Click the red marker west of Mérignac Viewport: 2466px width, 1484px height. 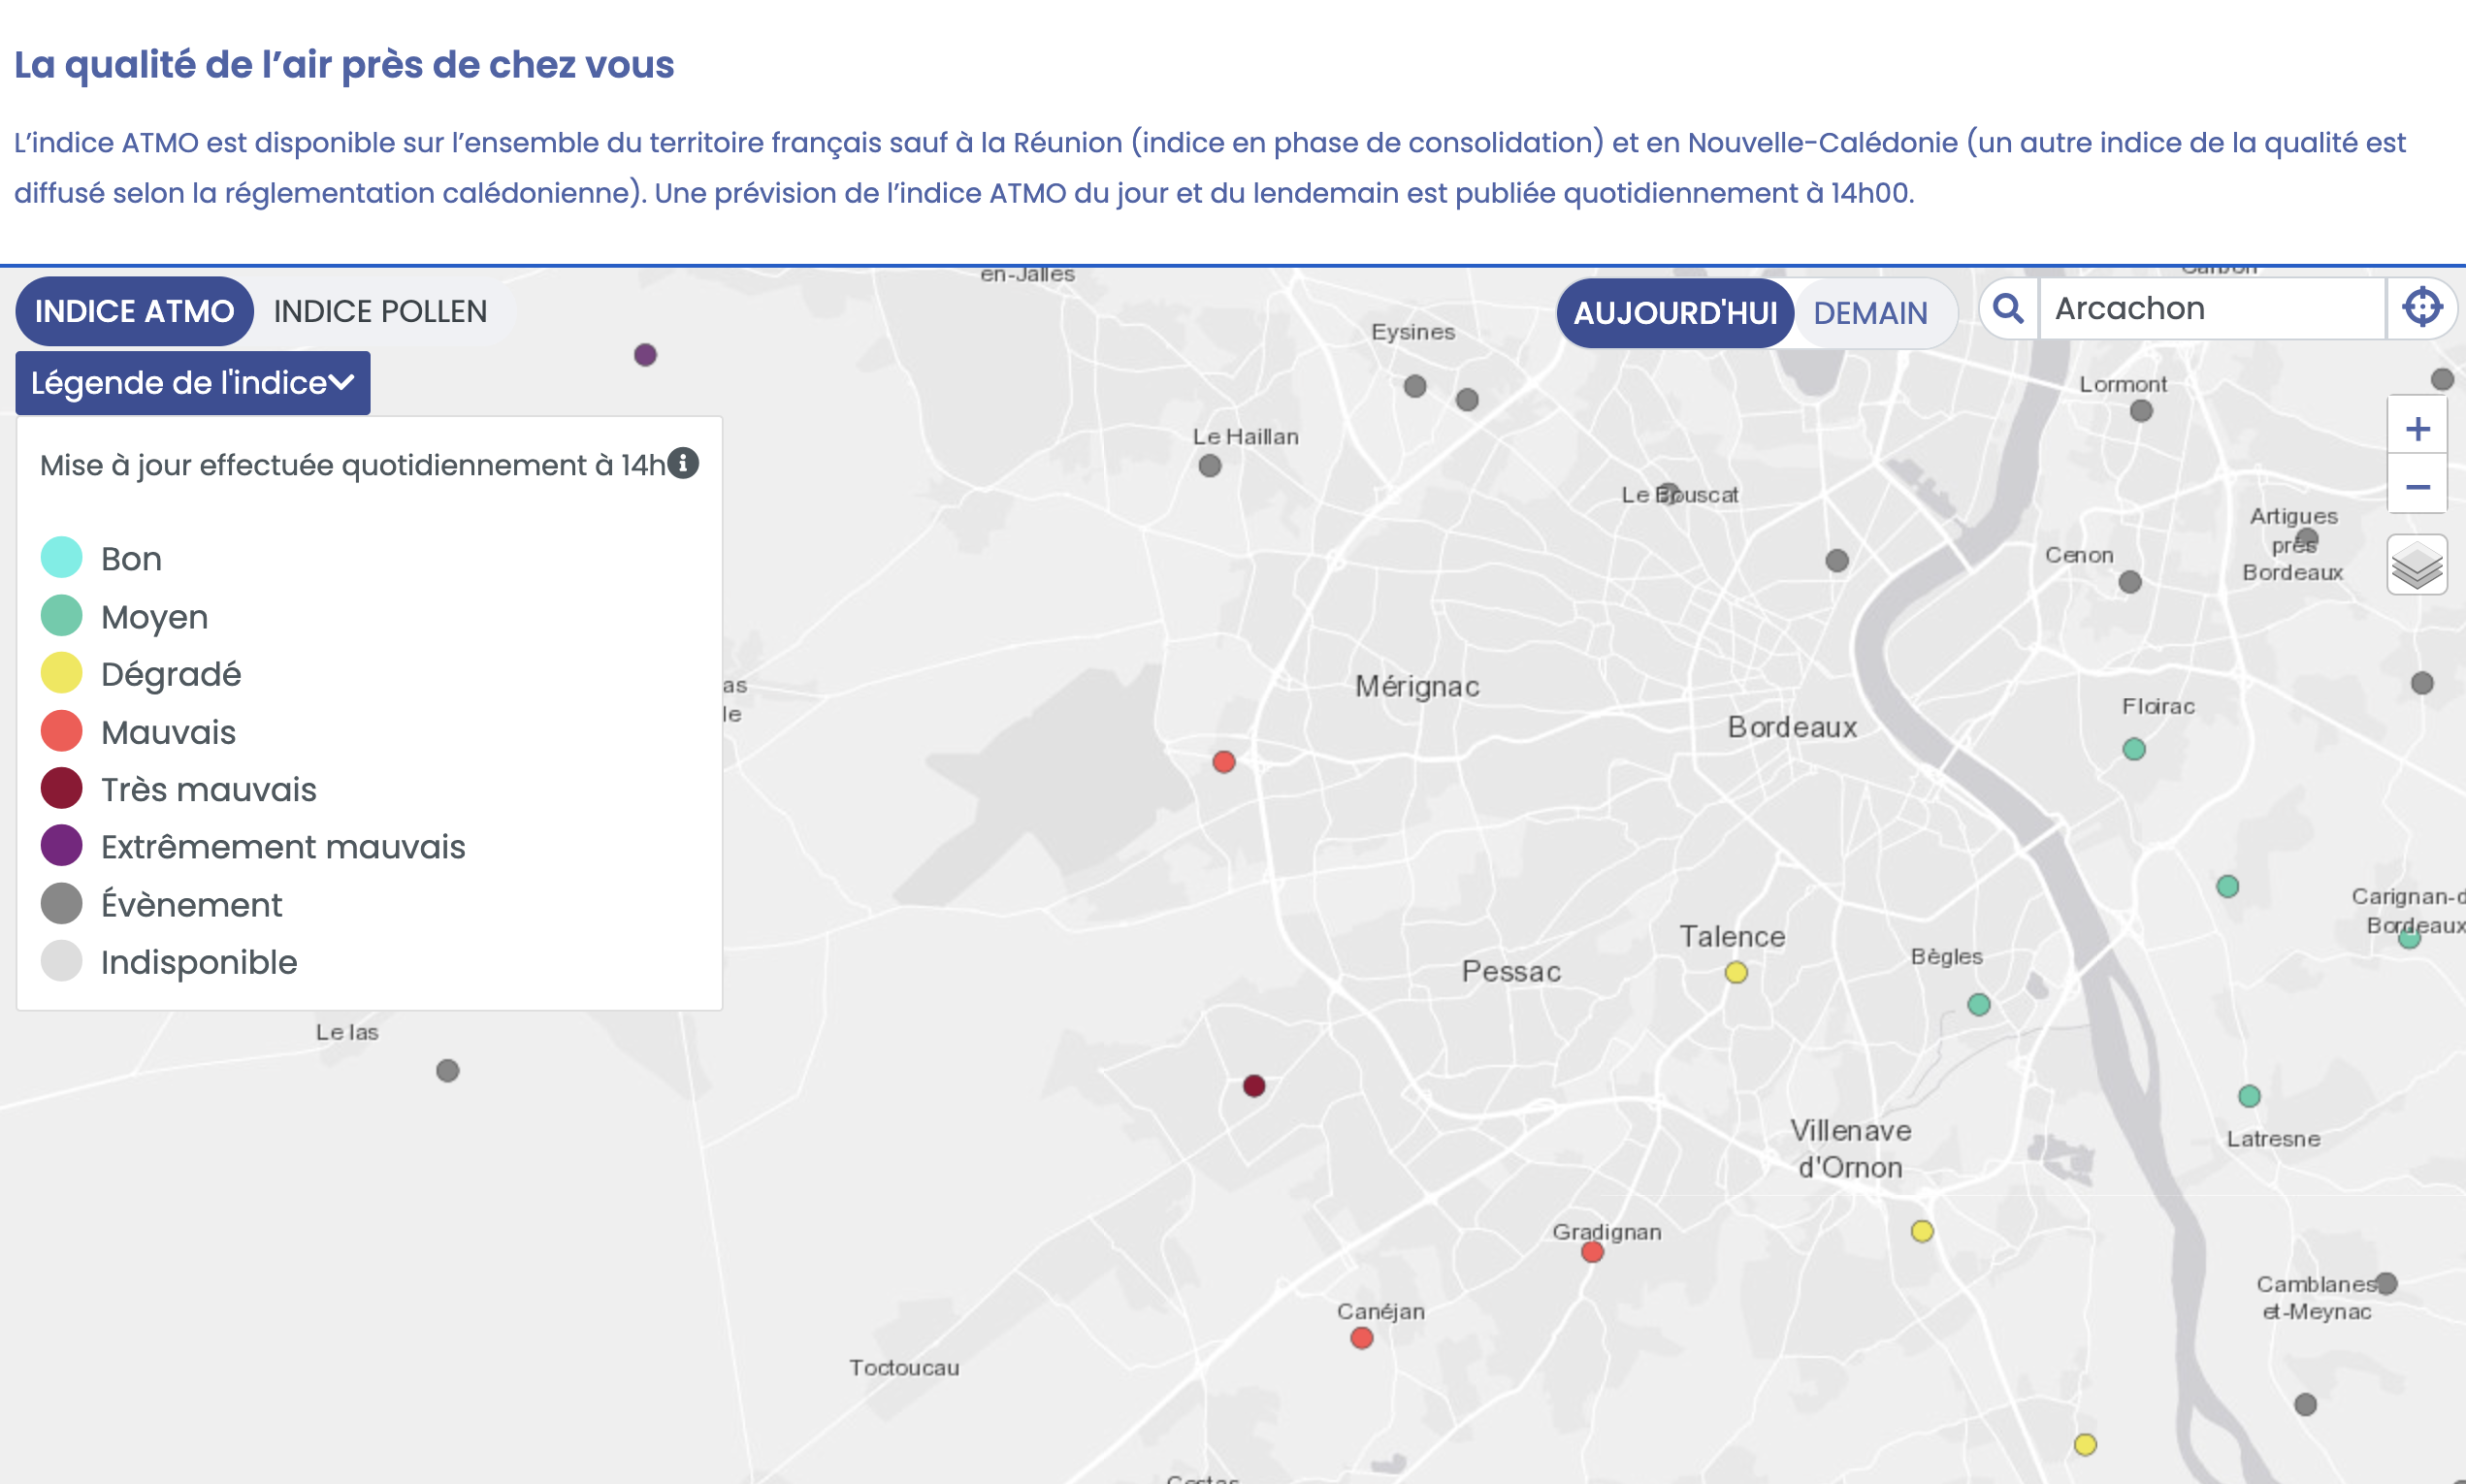point(1224,762)
